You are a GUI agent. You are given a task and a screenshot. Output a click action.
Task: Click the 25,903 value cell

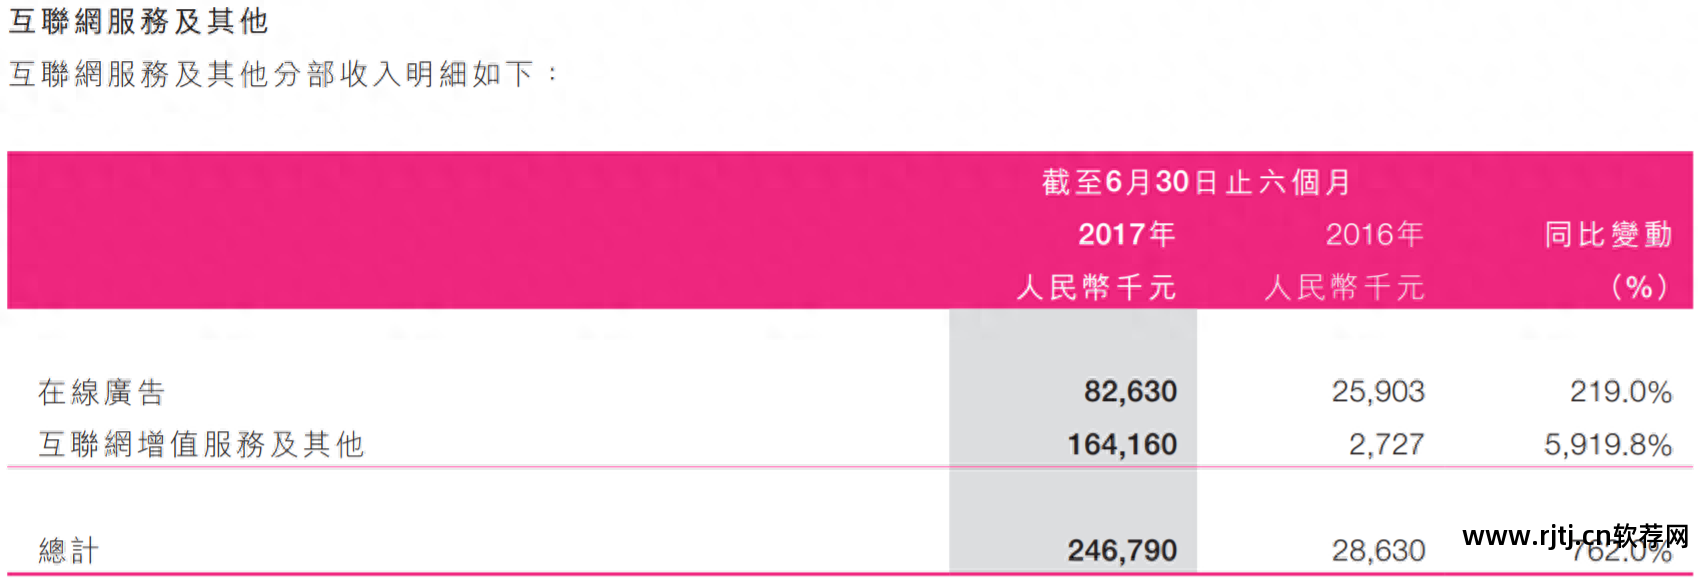point(1378,392)
